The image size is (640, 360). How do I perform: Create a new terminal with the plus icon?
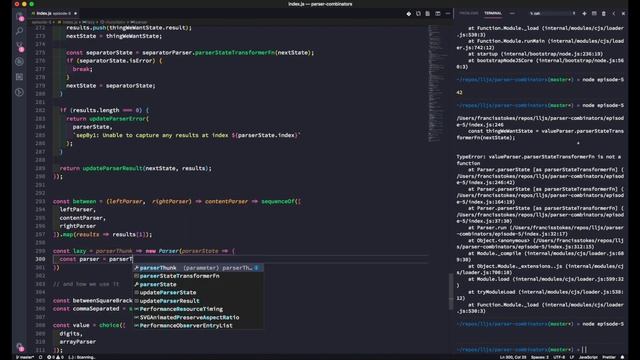584,13
